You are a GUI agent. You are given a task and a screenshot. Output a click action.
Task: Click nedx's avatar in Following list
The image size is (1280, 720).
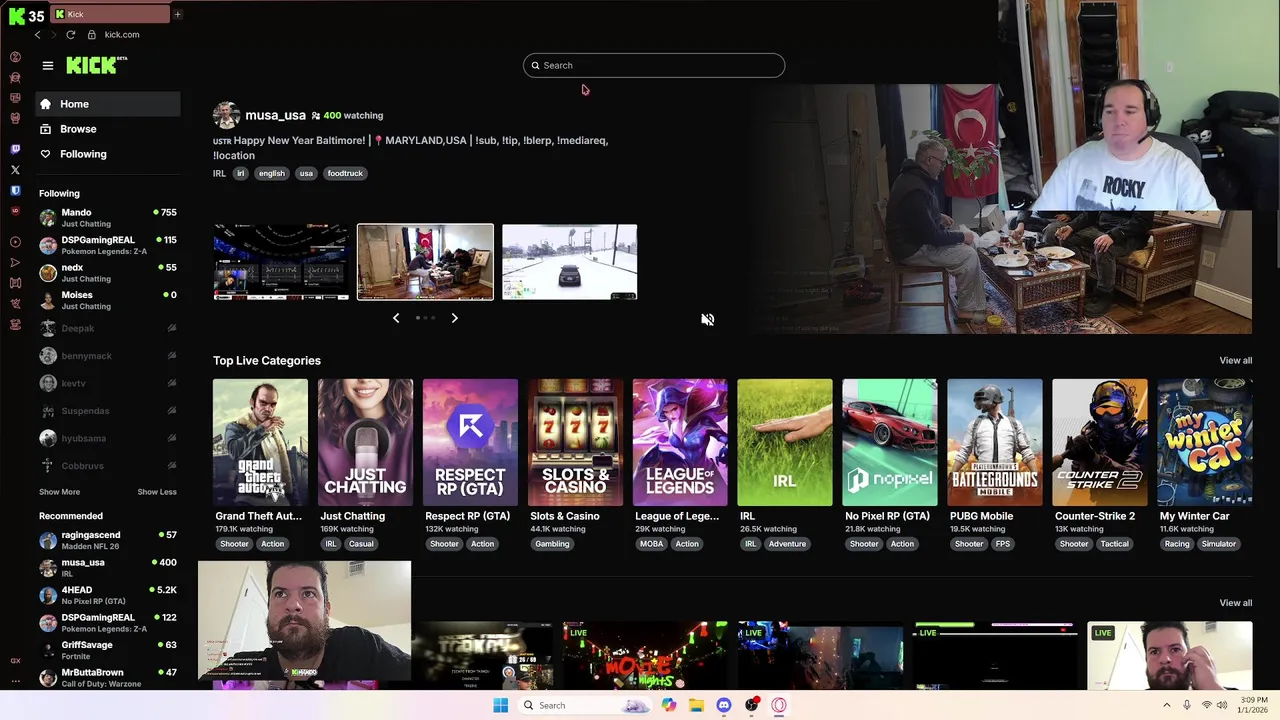pyautogui.click(x=48, y=272)
